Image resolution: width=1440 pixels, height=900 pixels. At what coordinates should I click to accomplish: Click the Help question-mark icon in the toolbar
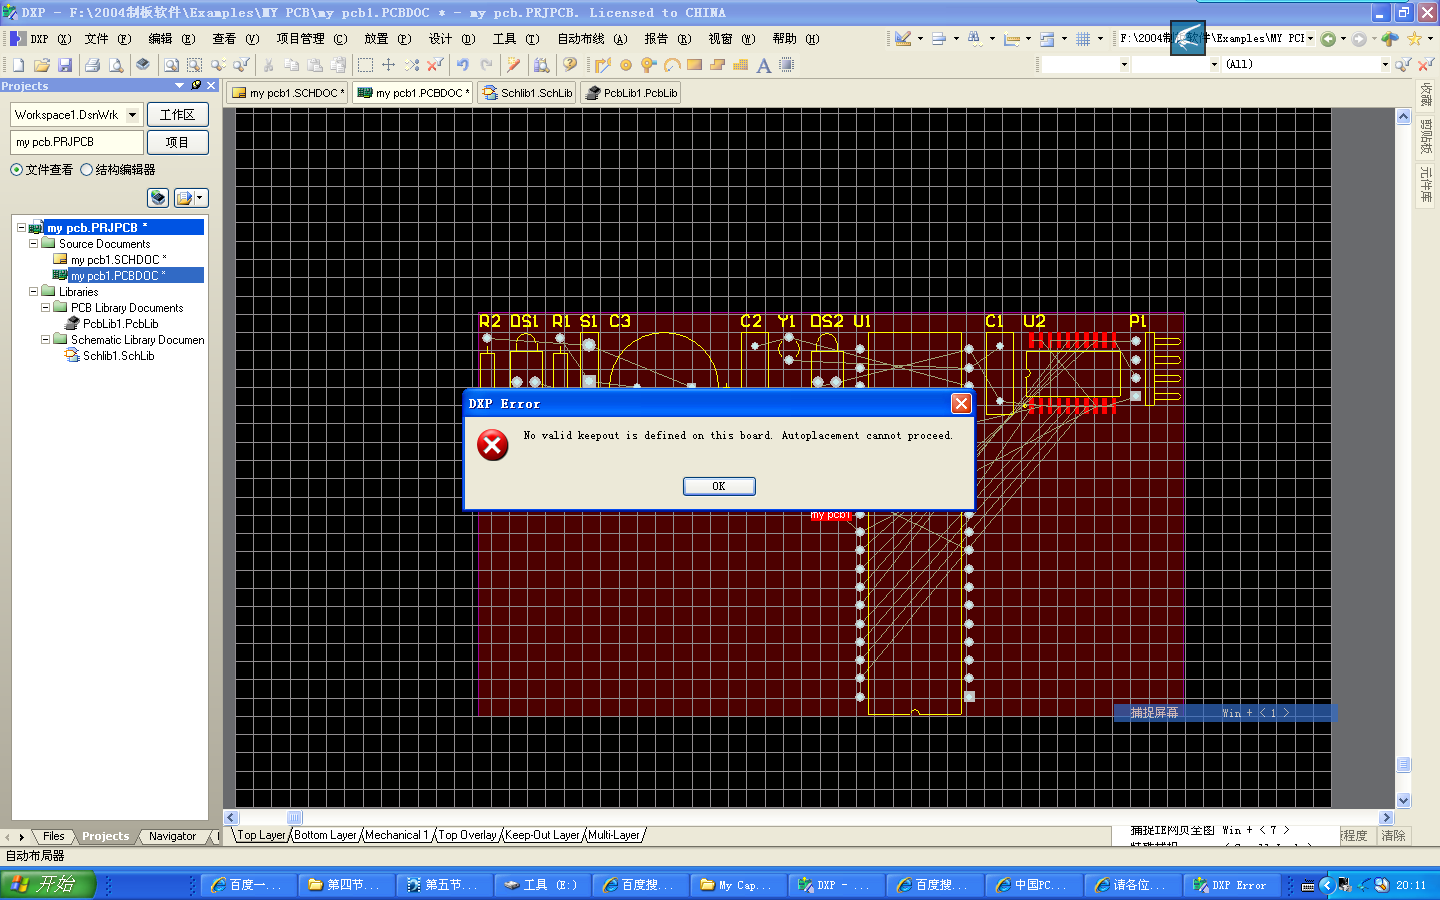pos(570,65)
